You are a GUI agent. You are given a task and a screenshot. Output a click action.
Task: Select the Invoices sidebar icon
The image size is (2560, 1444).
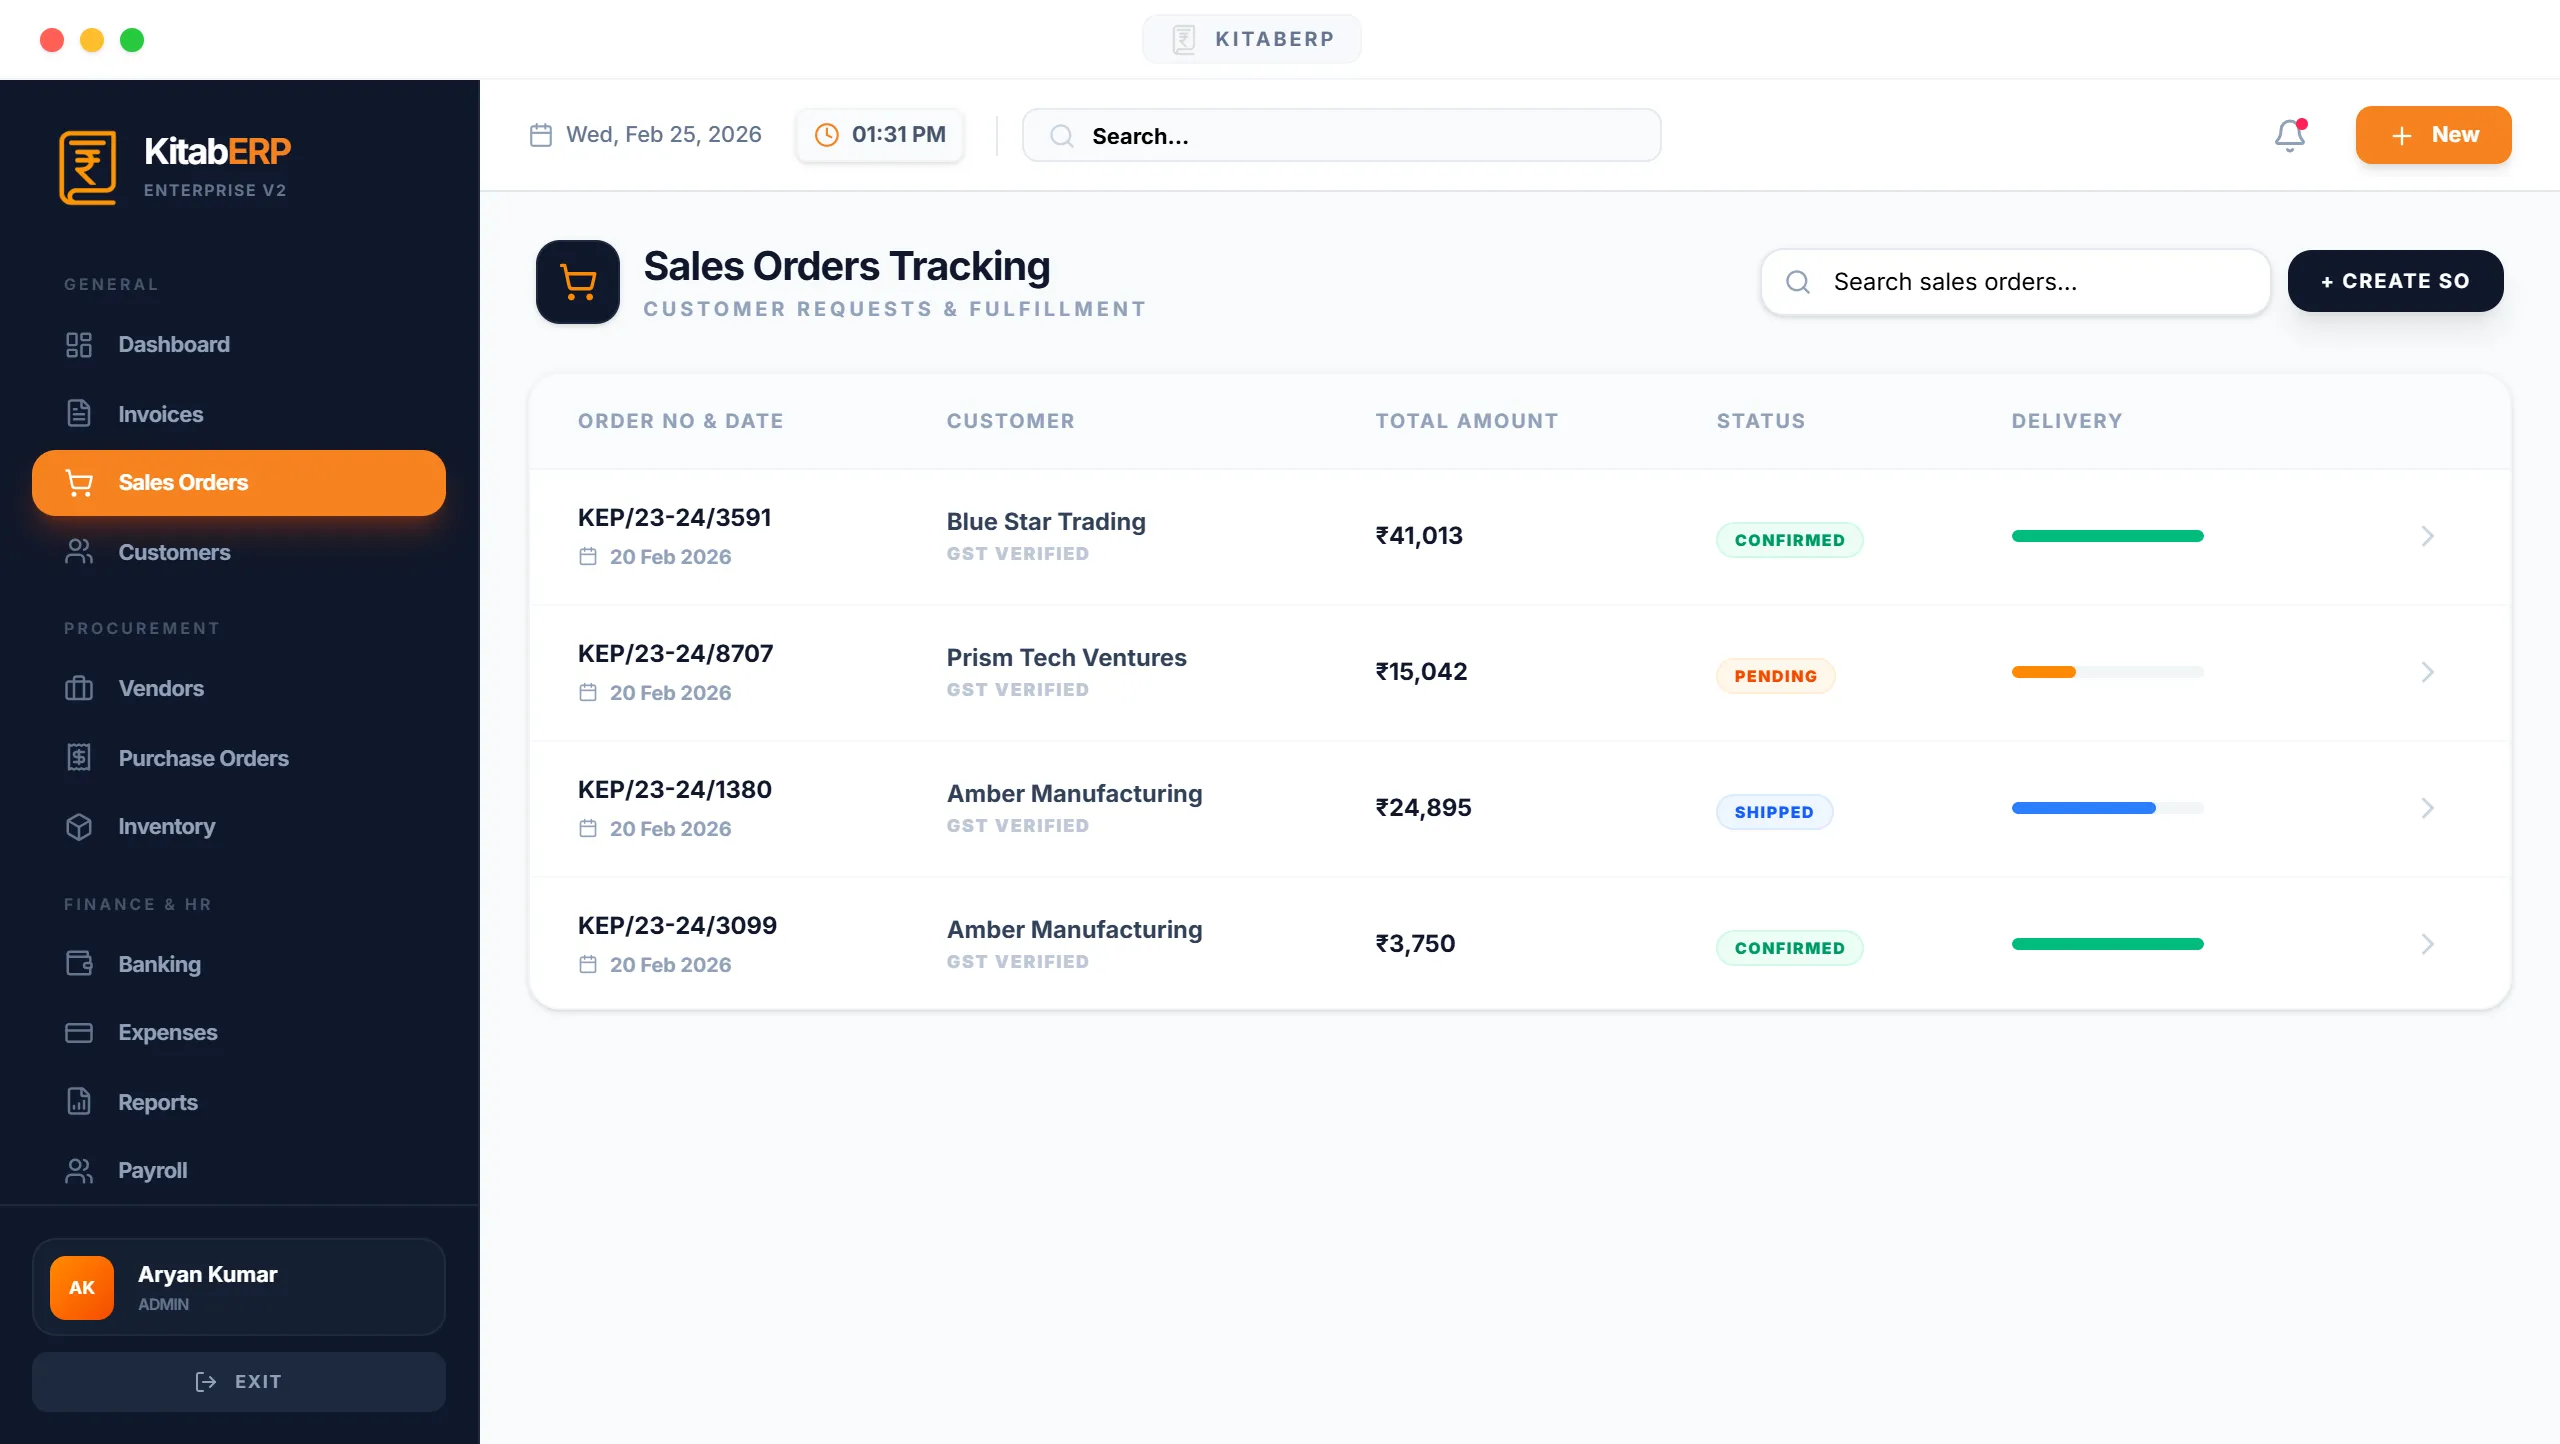pos(79,413)
